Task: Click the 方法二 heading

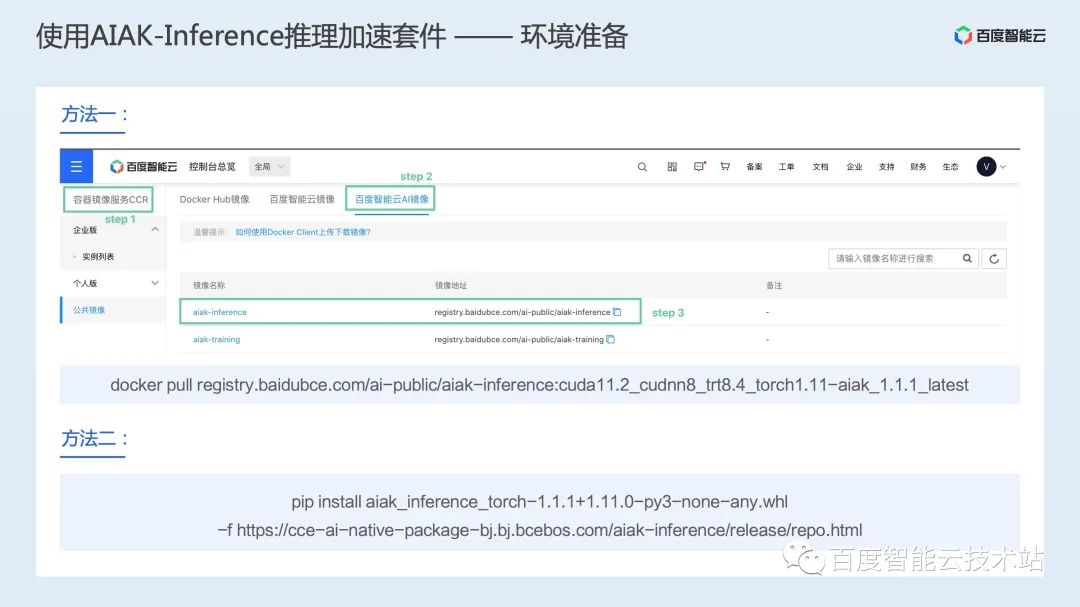Action: [94, 439]
